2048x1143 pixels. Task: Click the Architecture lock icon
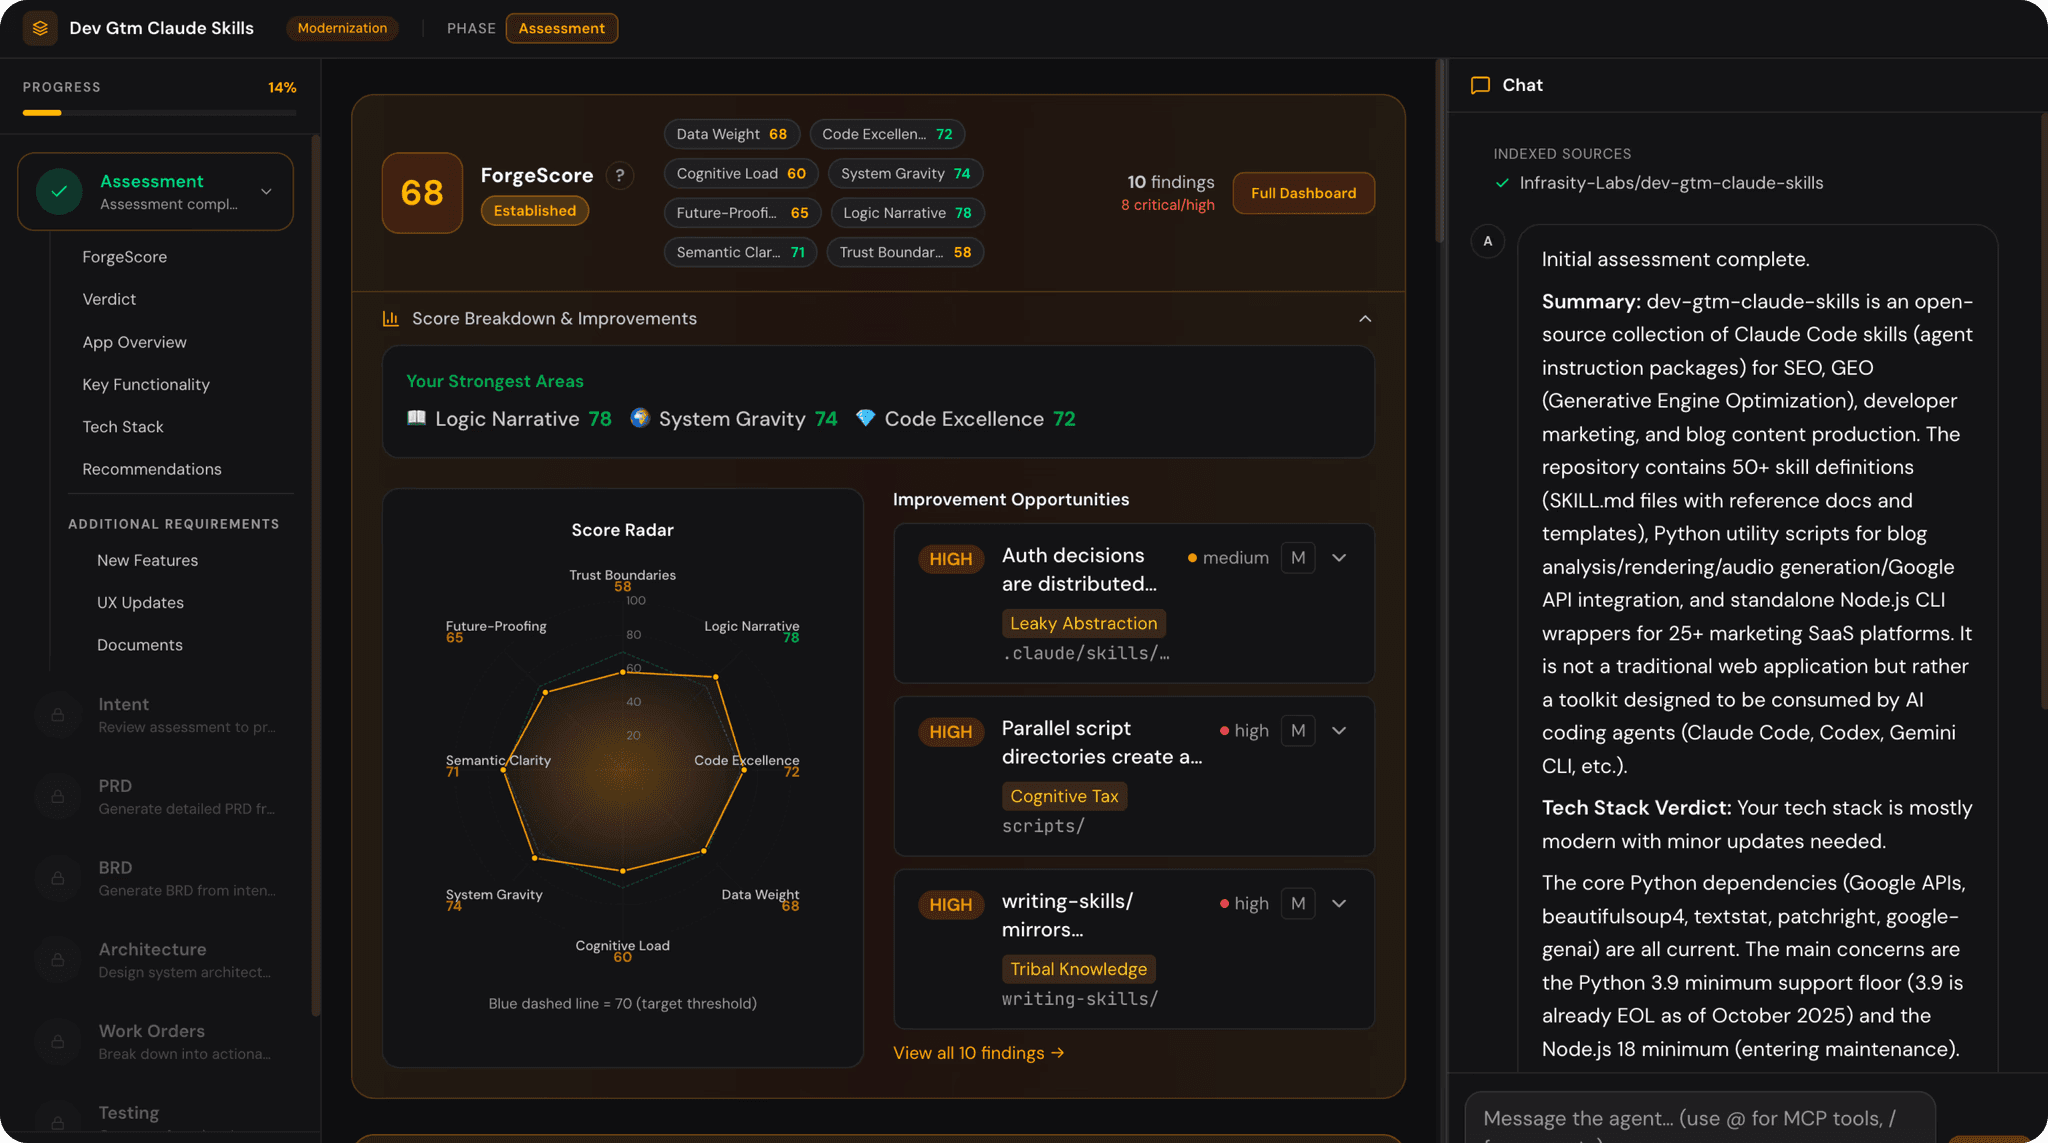(58, 960)
